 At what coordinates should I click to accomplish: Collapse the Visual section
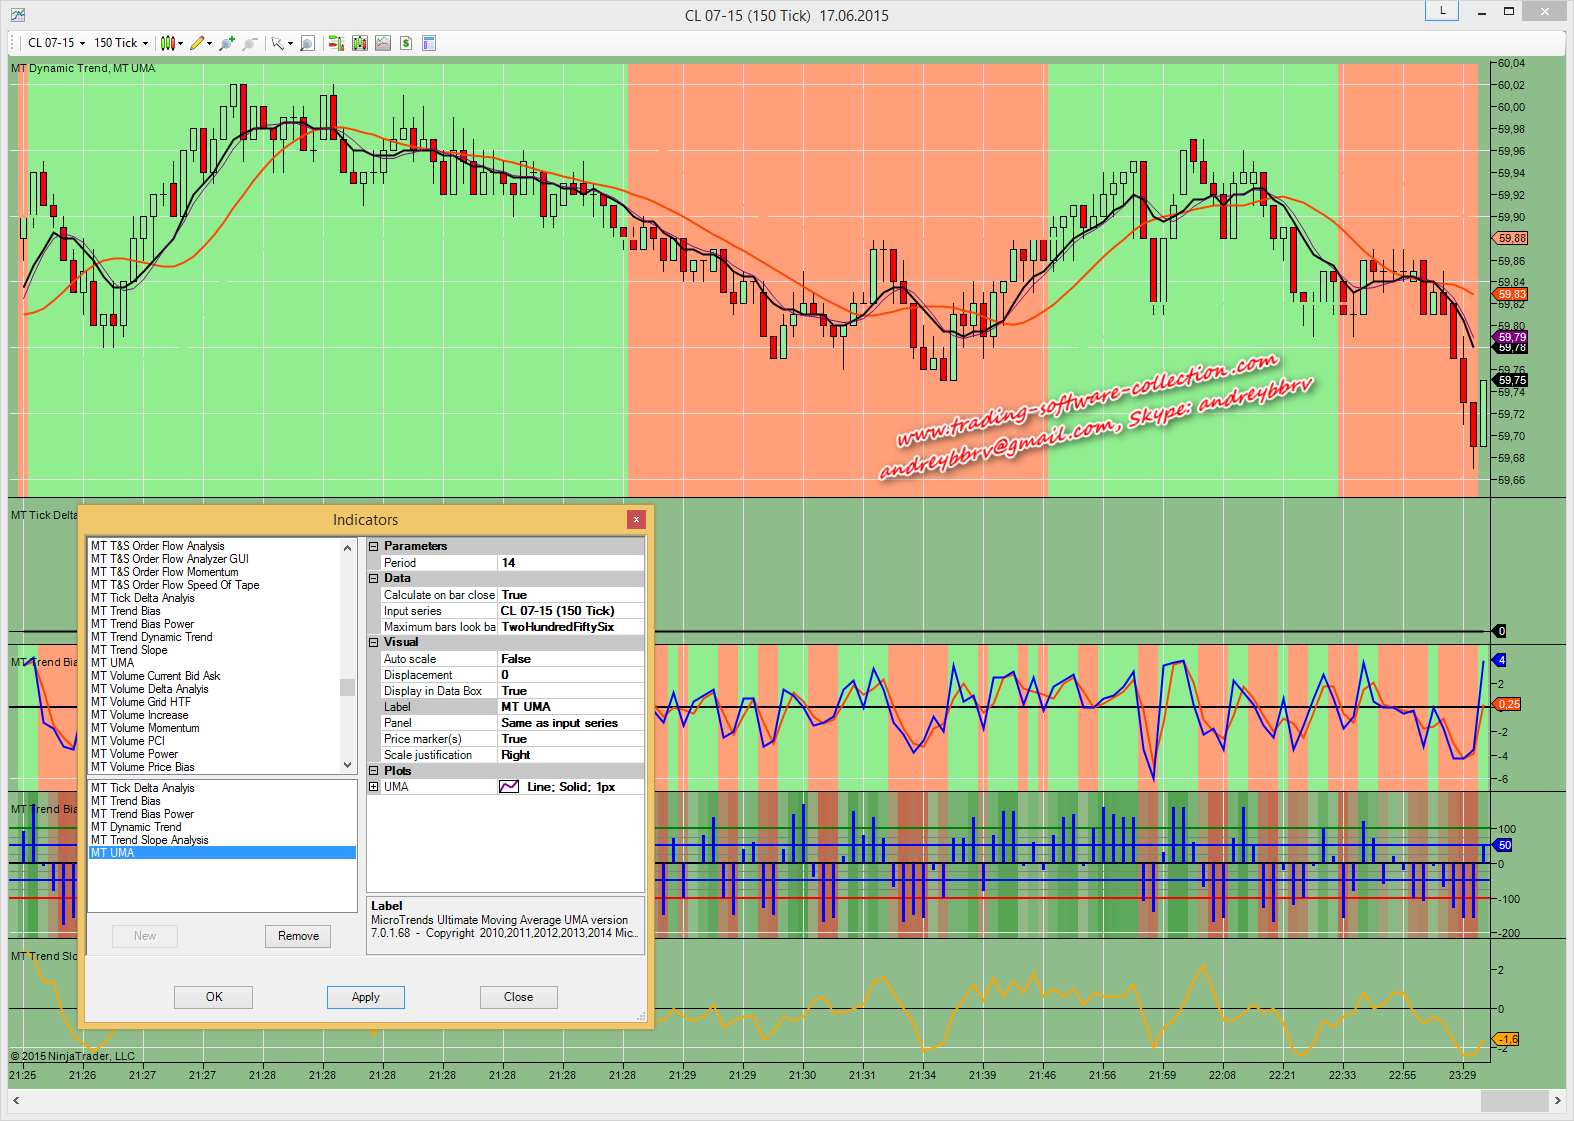point(374,642)
